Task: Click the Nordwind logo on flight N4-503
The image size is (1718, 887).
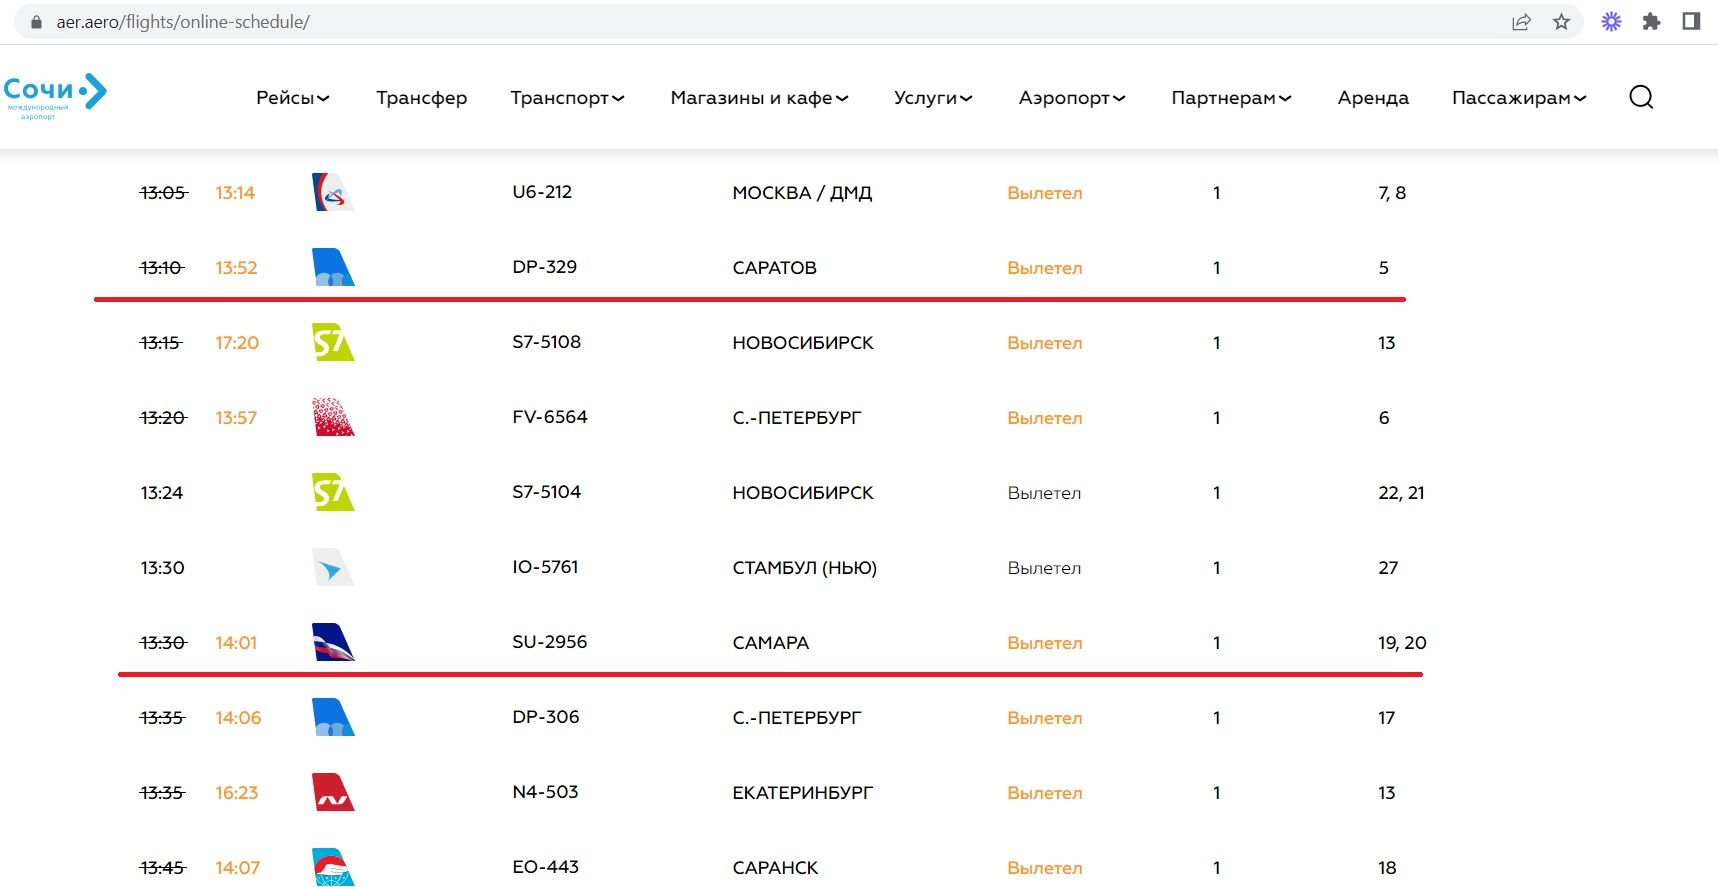Action: click(x=333, y=792)
